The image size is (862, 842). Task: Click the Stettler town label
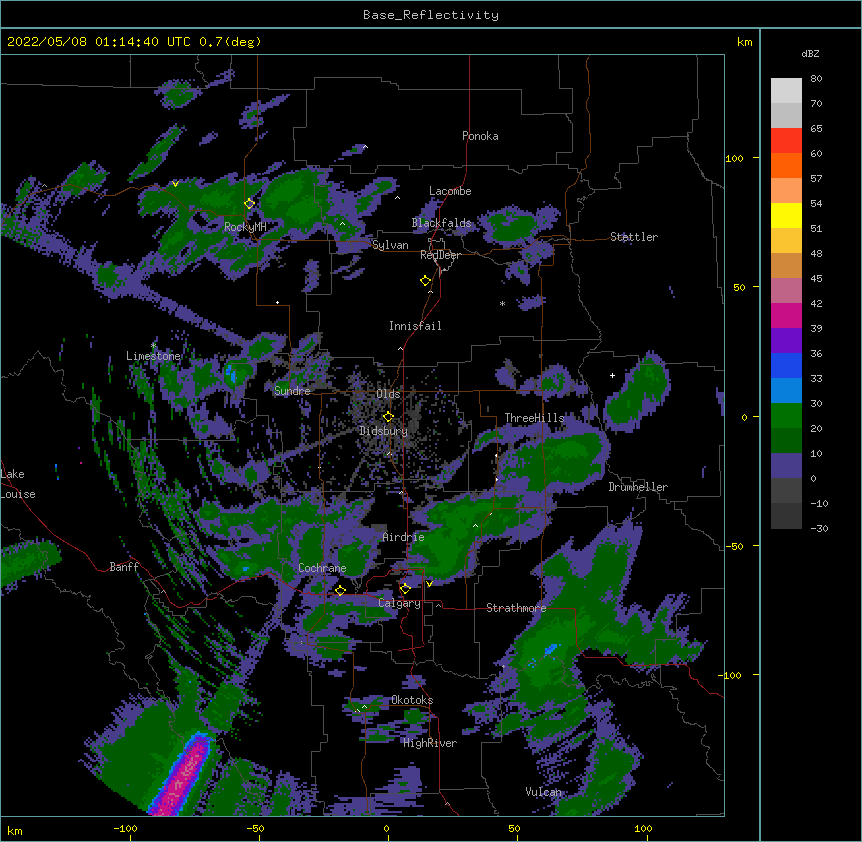[634, 237]
